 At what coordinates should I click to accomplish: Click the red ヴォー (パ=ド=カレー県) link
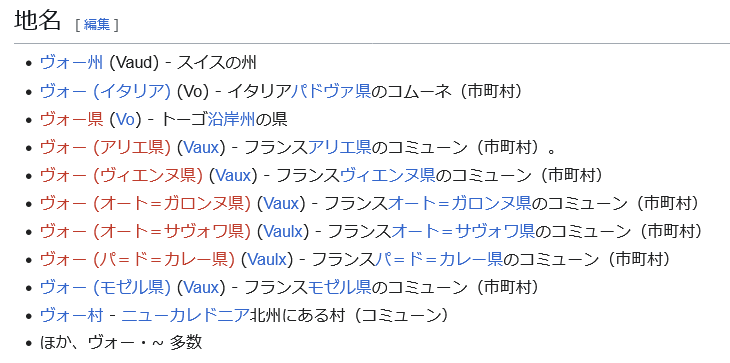pos(137,259)
